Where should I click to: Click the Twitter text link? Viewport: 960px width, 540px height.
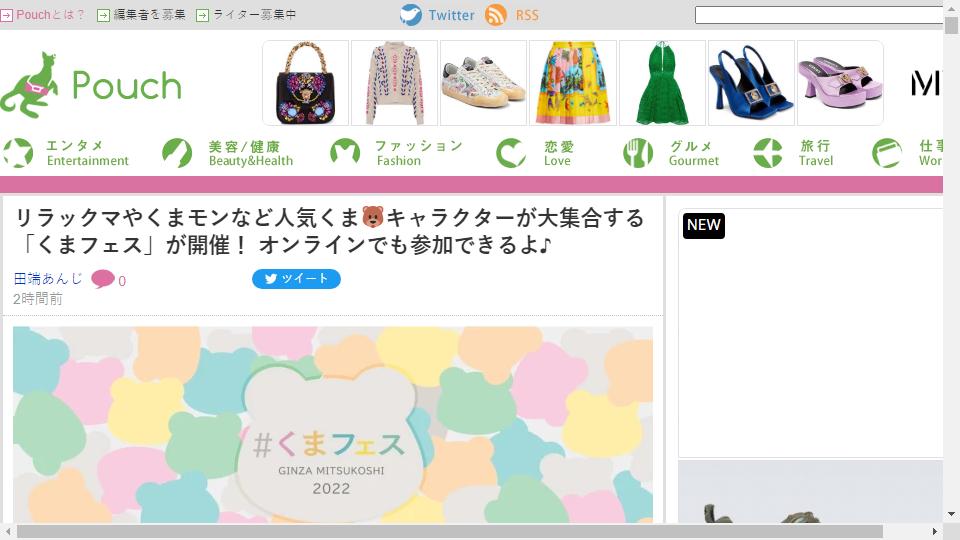(x=451, y=15)
